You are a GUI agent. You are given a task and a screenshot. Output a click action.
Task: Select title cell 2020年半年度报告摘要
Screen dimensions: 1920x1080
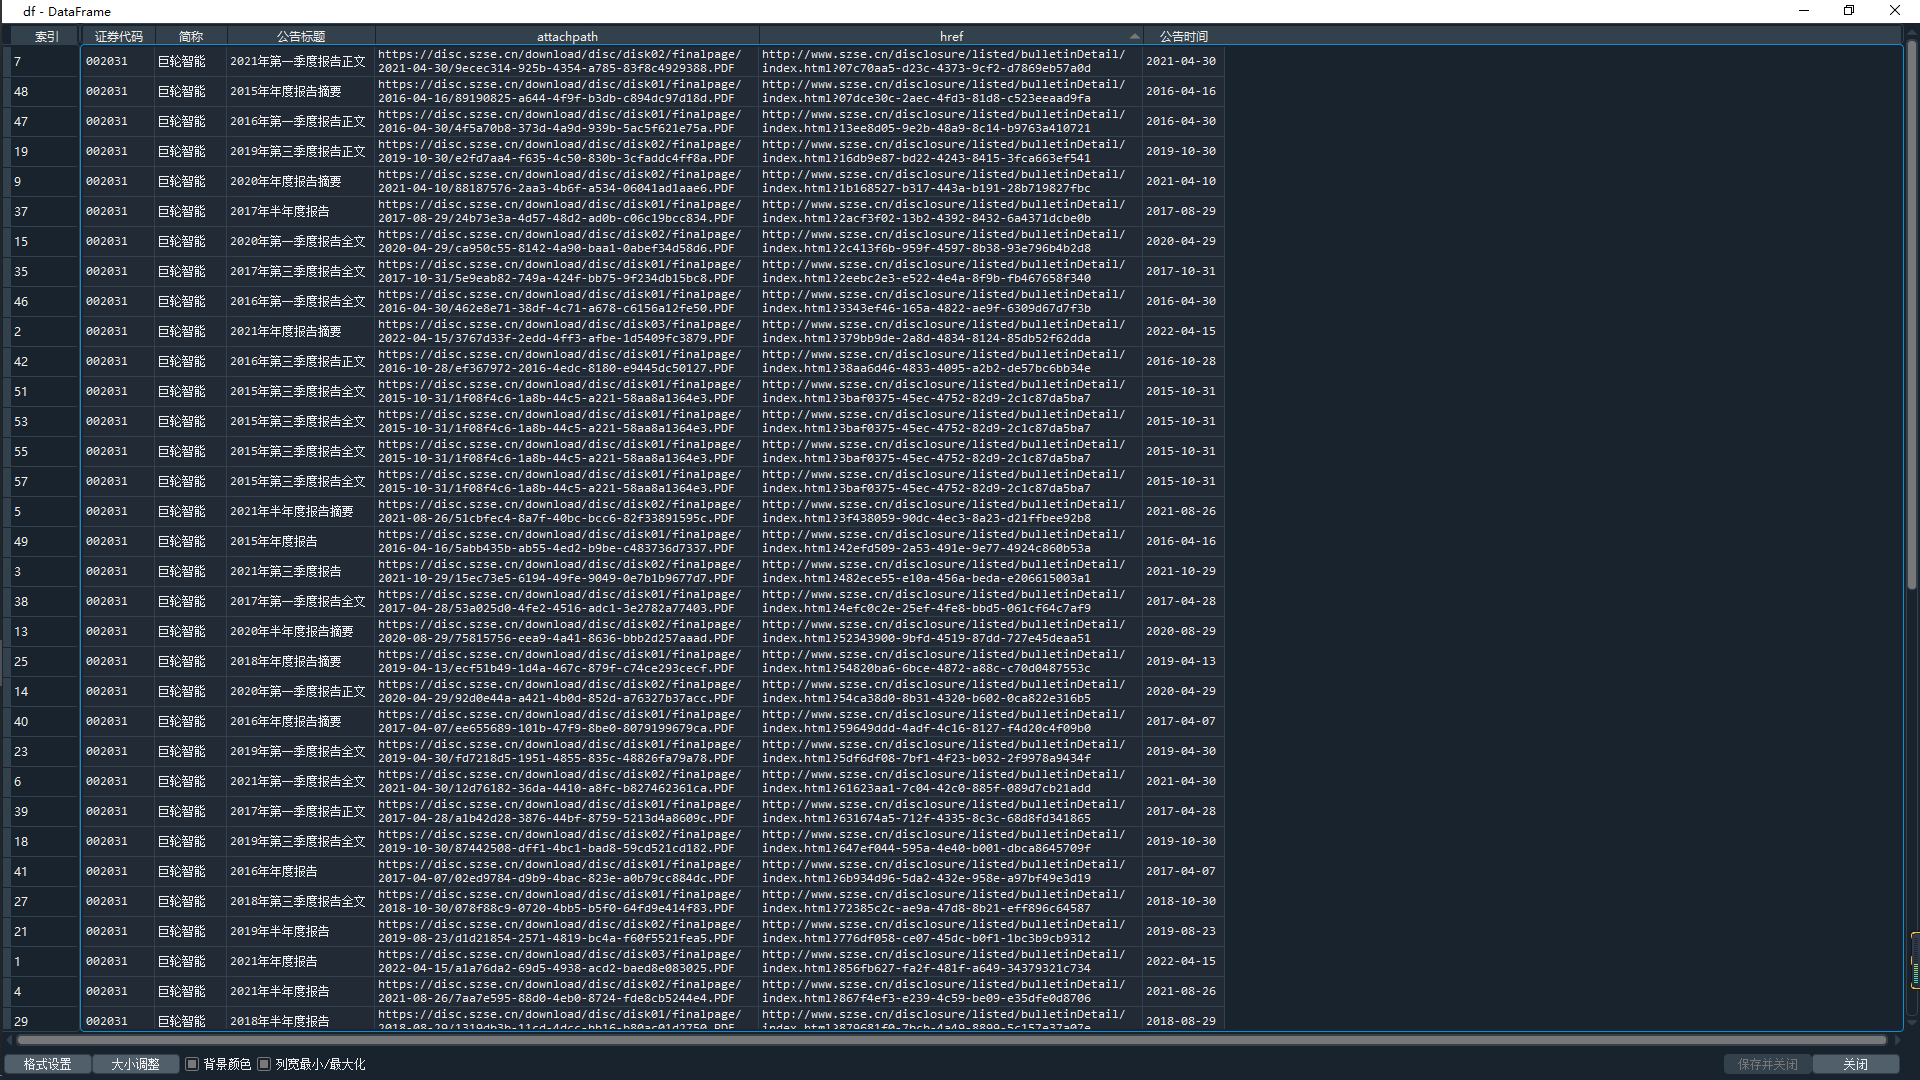(300, 631)
